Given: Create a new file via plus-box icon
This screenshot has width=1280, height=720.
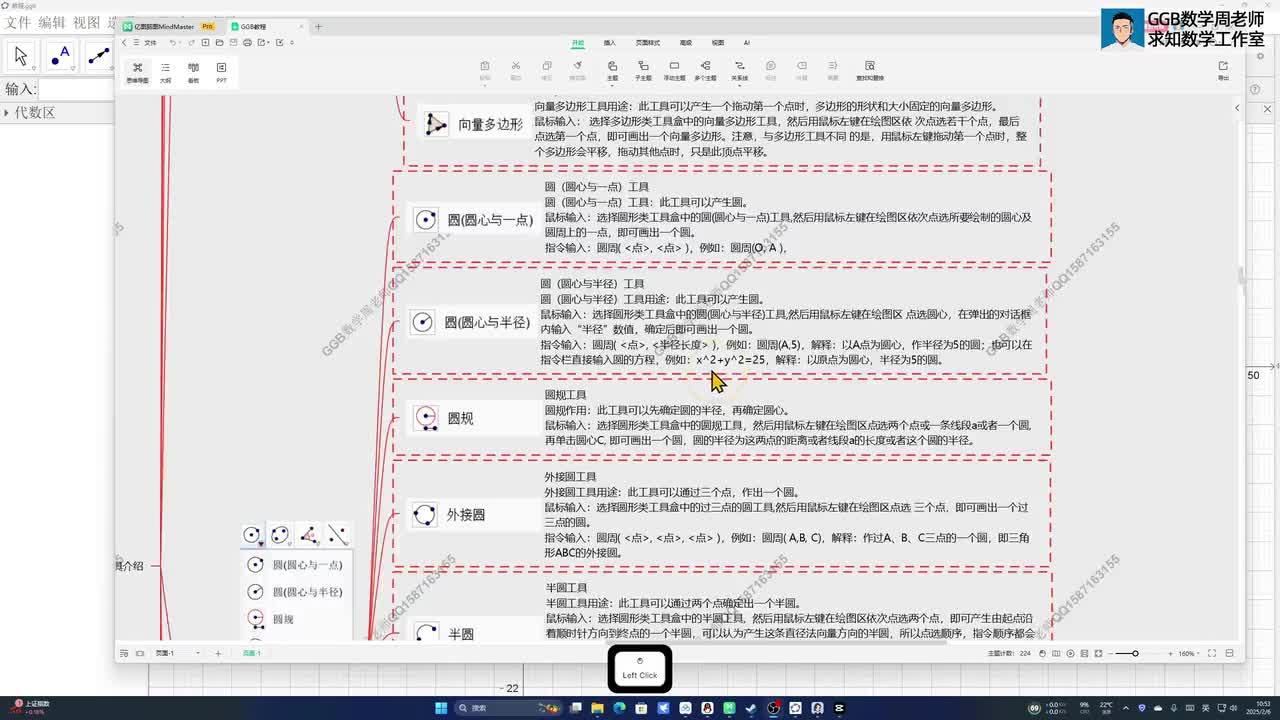Looking at the screenshot, I should 205,43.
